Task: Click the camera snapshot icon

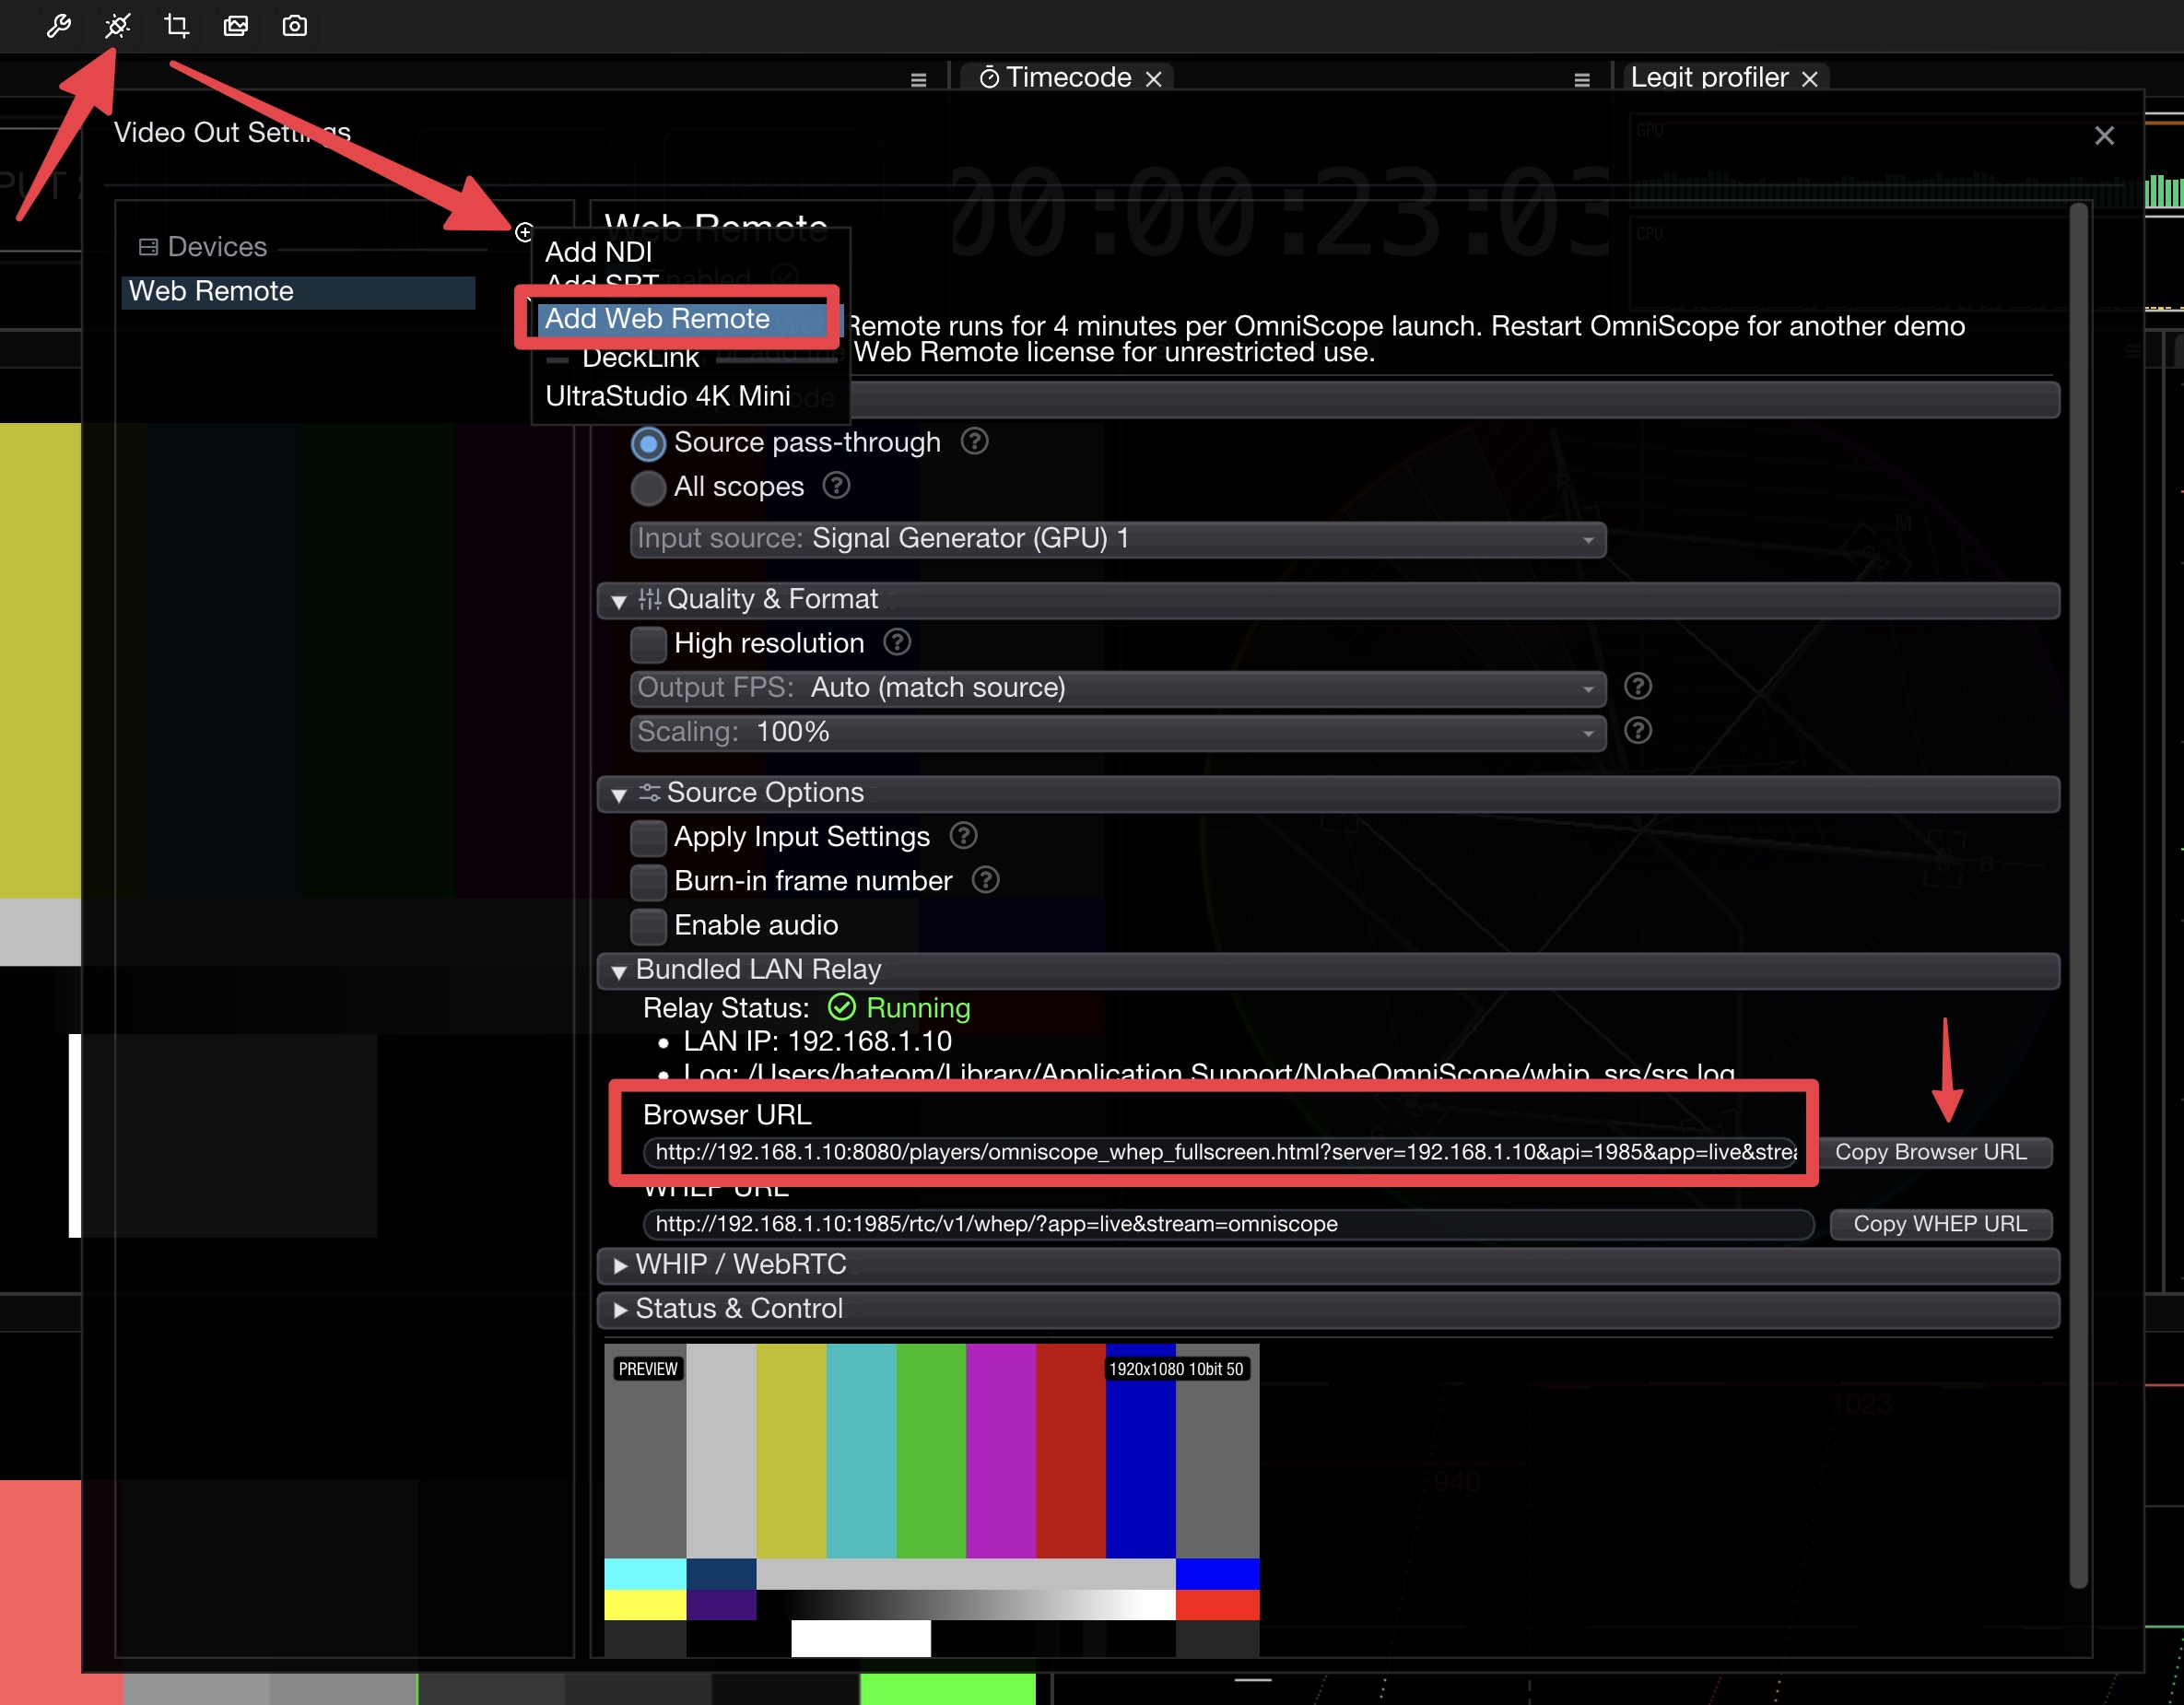Action: pyautogui.click(x=294, y=26)
